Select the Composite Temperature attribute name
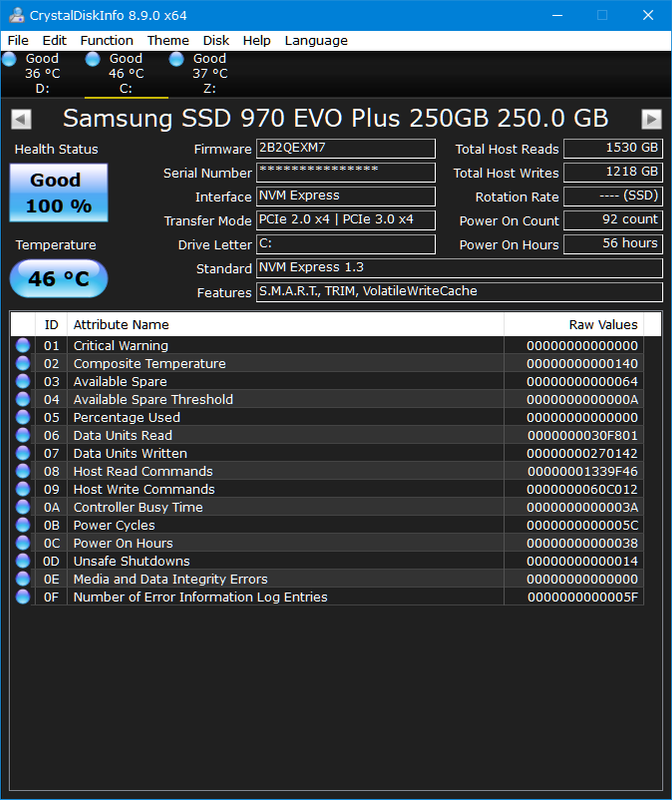 pyautogui.click(x=150, y=363)
